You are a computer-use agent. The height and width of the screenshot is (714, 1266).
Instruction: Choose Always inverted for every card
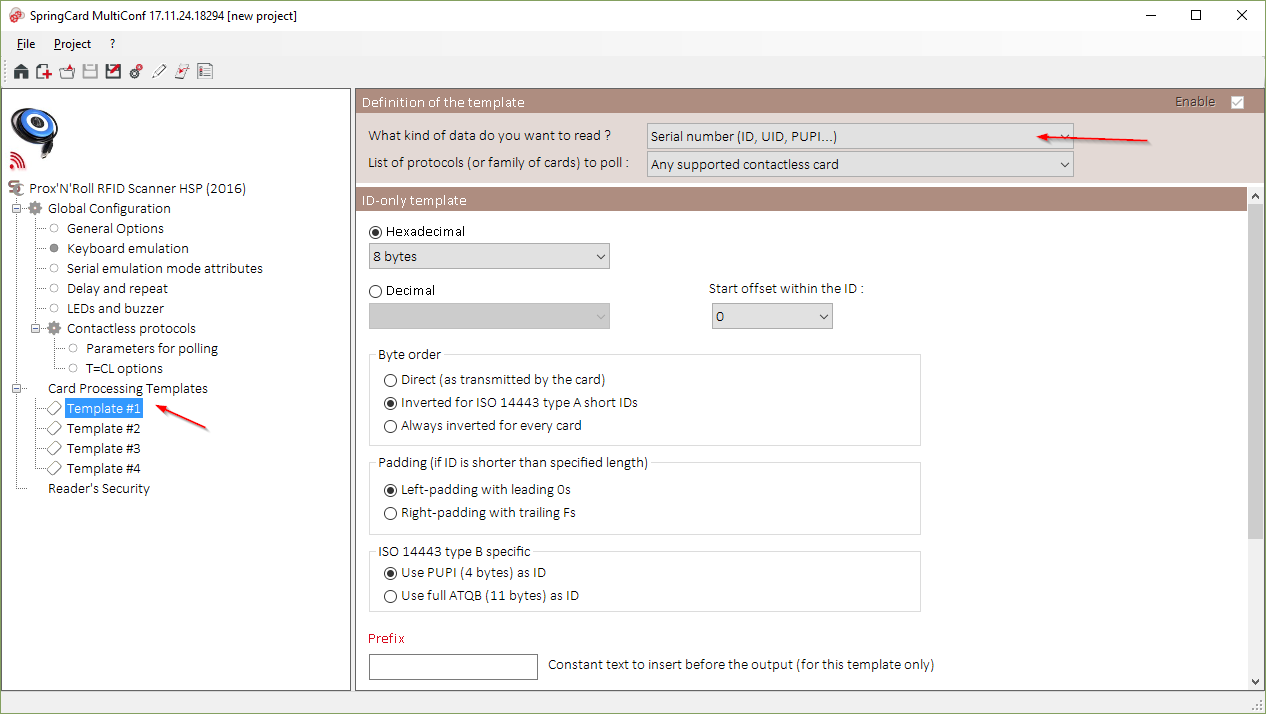(391, 426)
